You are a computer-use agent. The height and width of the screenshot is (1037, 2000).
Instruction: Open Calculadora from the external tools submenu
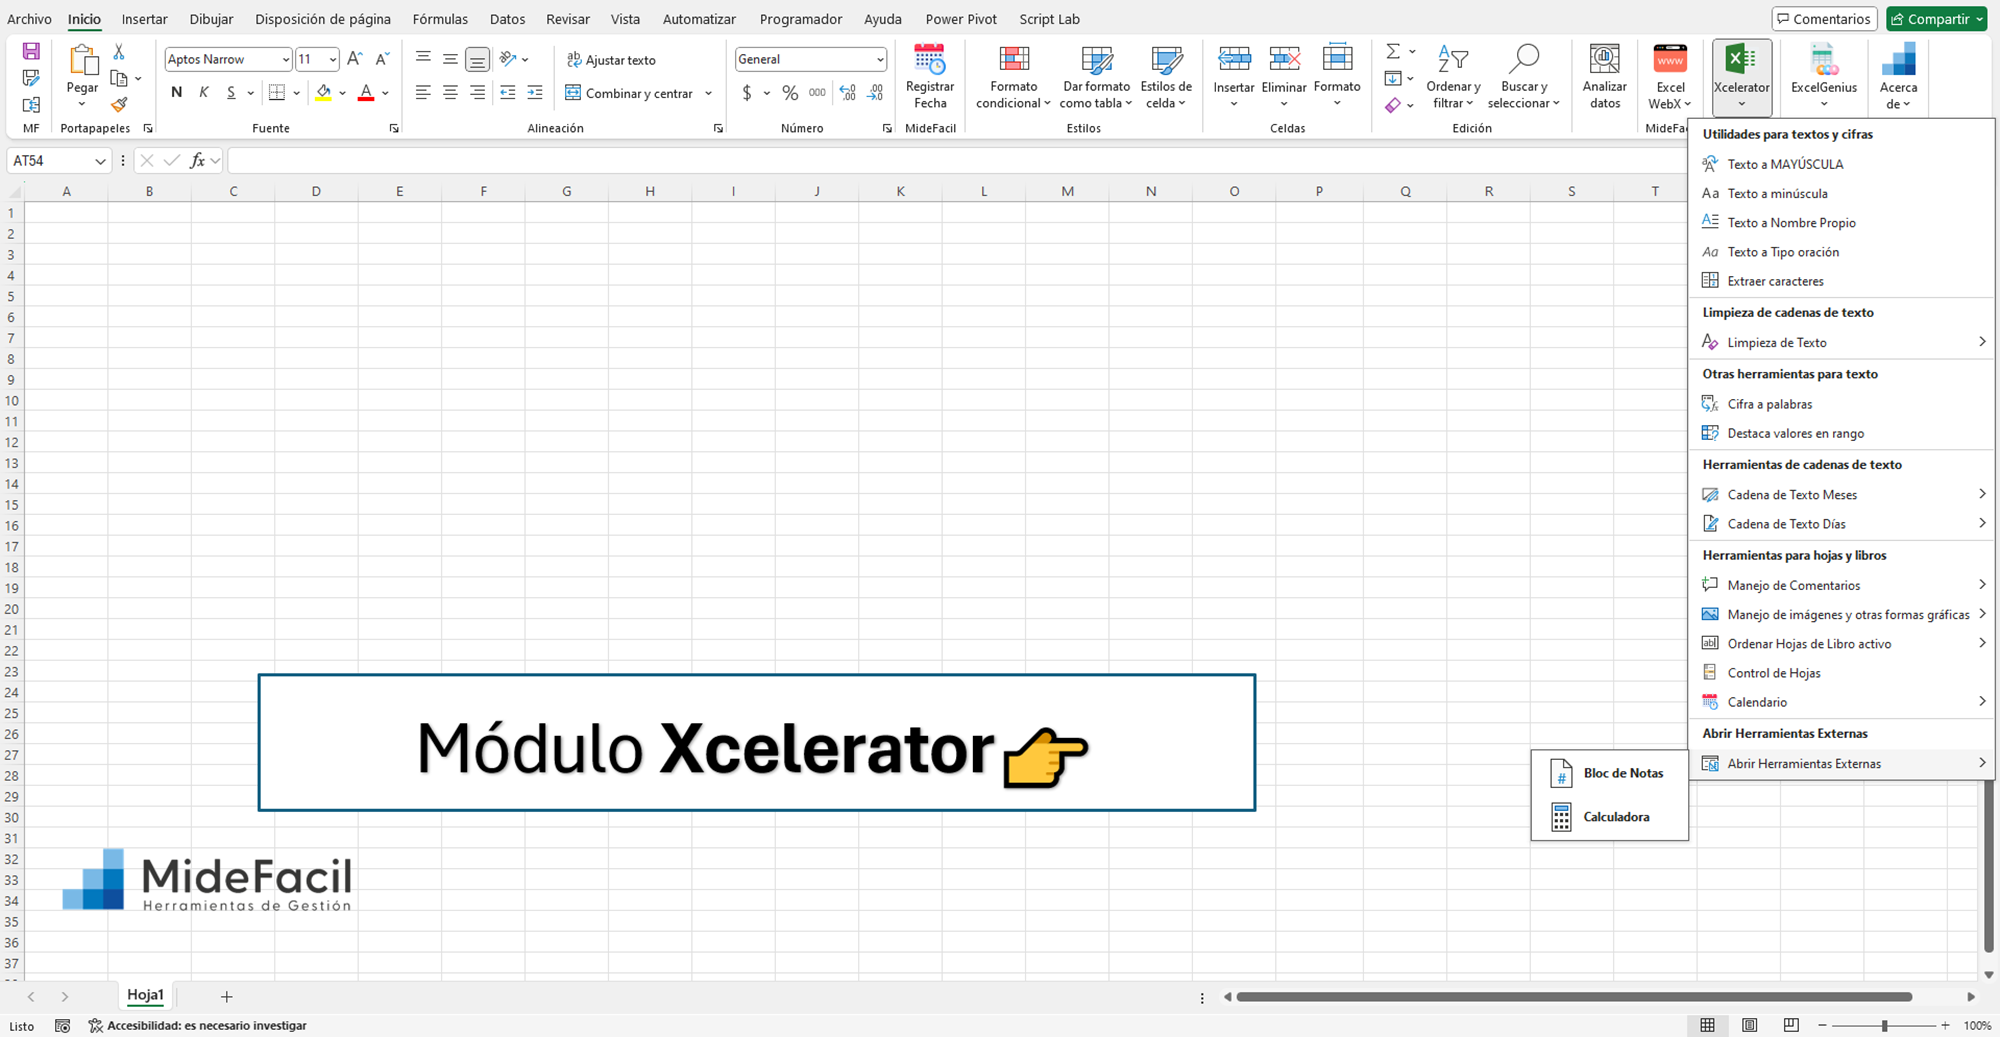(x=1609, y=817)
